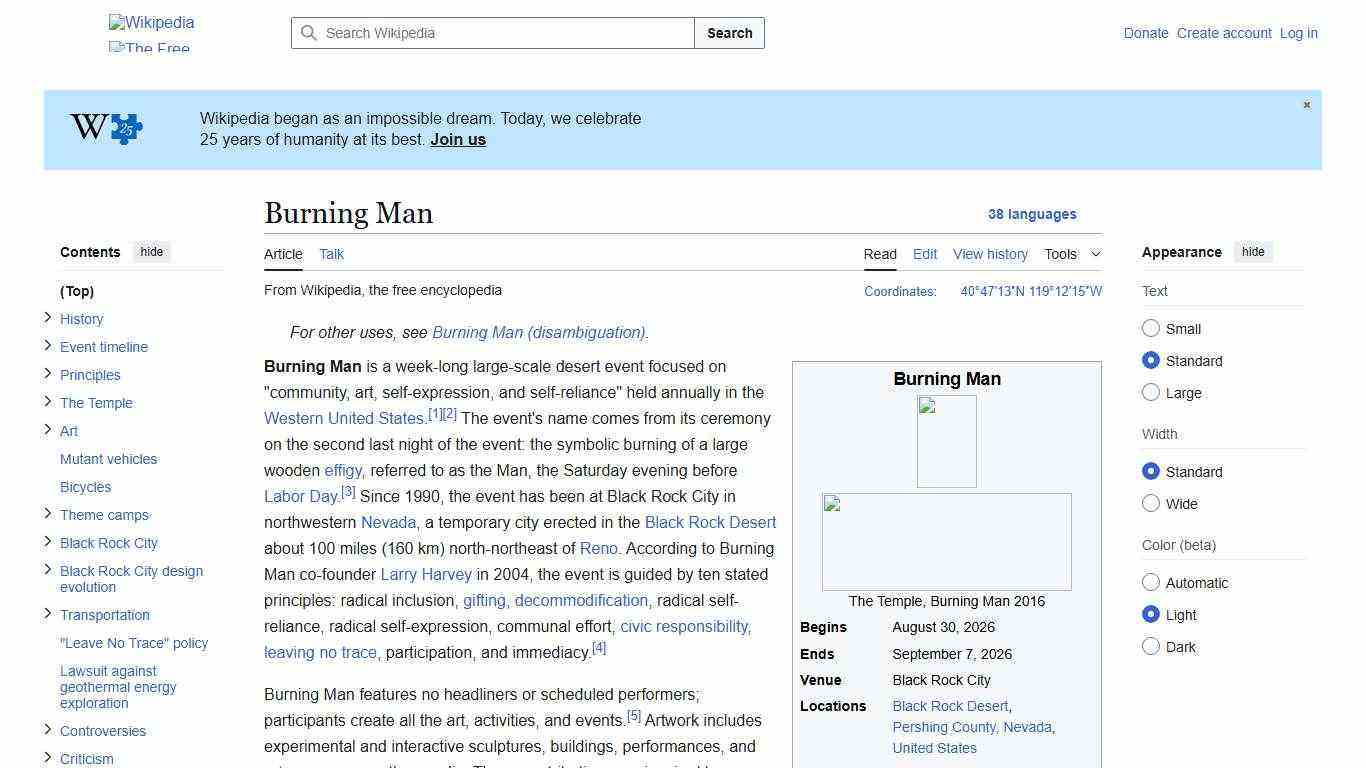
Task: Enable Dark color scheme
Action: point(1151,647)
